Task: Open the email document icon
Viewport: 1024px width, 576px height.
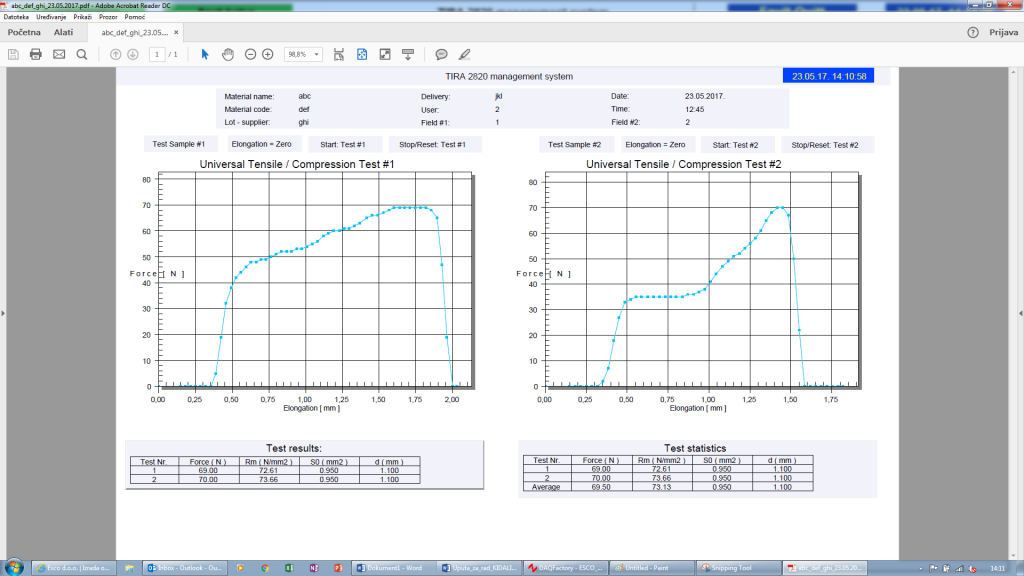Action: (x=59, y=55)
